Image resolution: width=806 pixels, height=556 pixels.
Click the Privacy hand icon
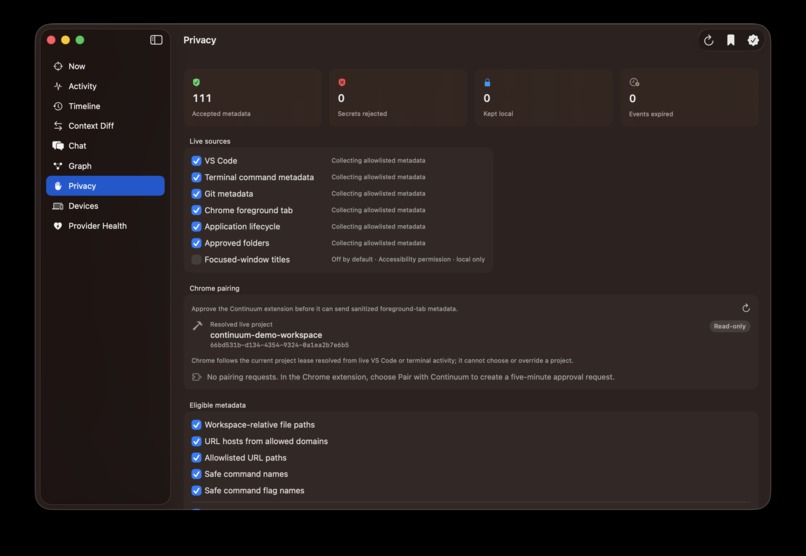pos(58,186)
